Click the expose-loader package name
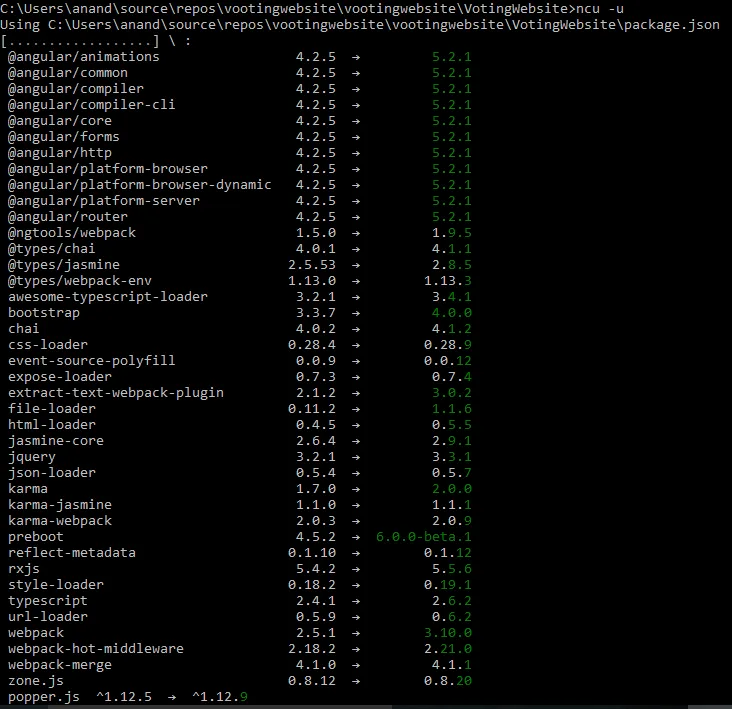This screenshot has height=709, width=732. pyautogui.click(x=60, y=377)
